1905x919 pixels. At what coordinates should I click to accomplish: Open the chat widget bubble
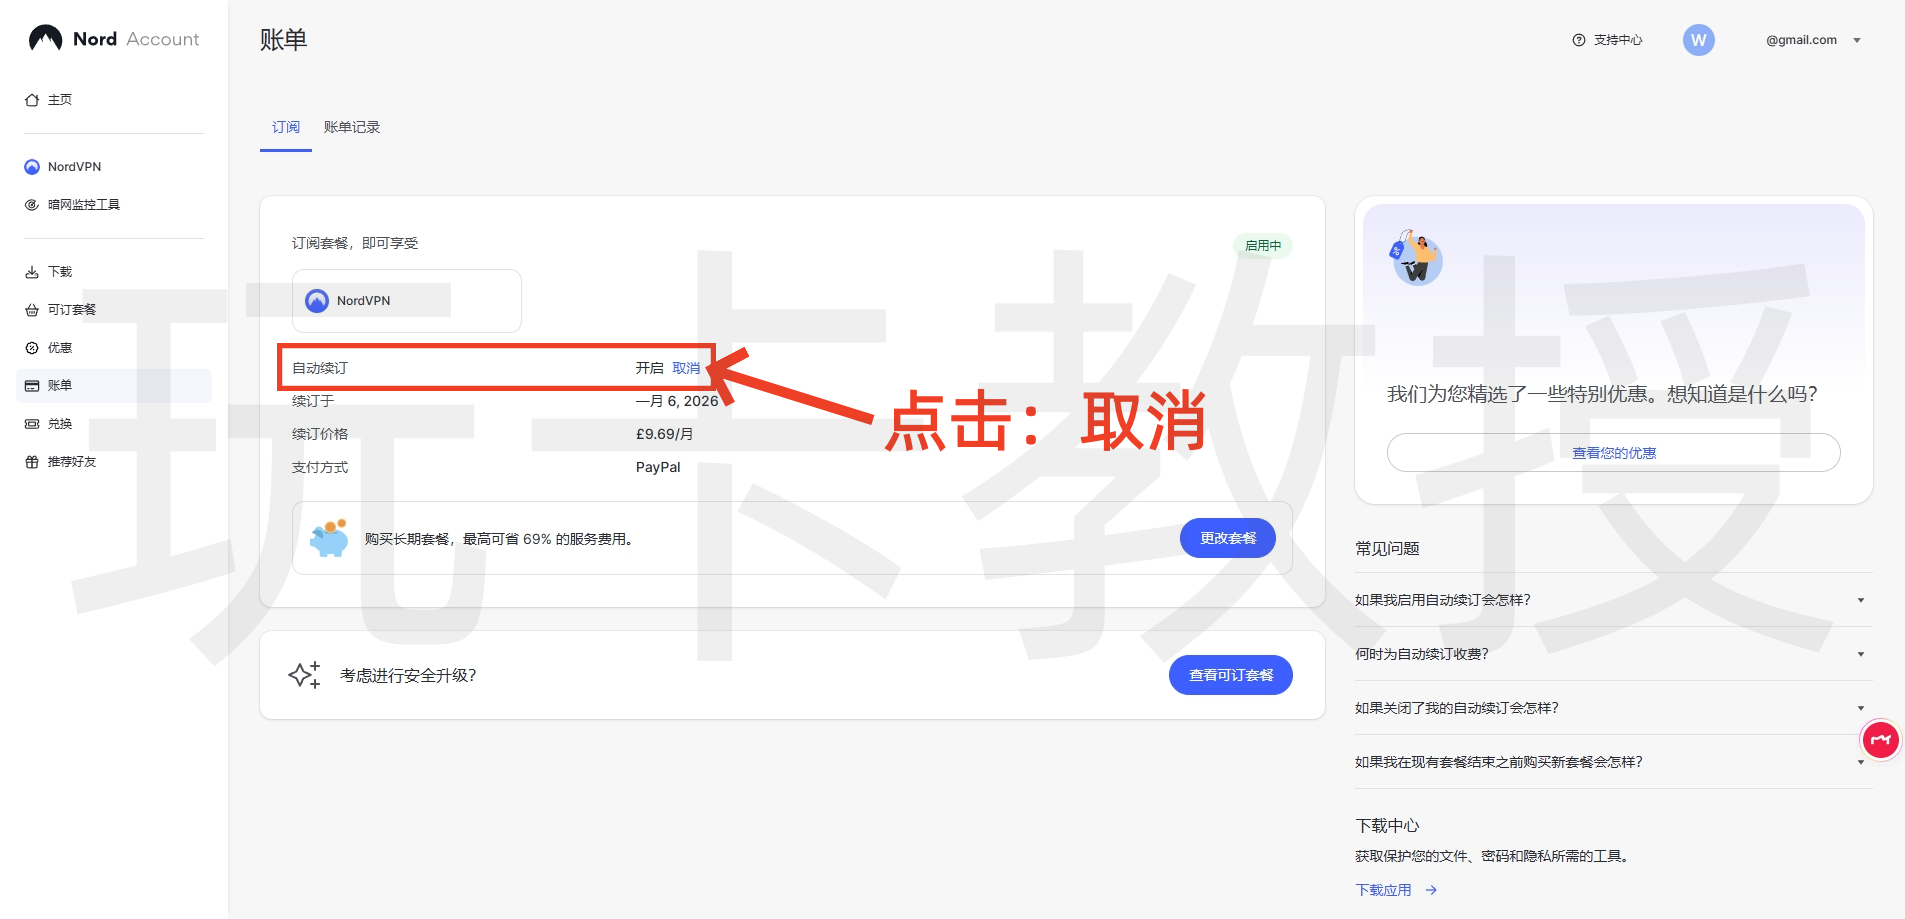click(1880, 740)
